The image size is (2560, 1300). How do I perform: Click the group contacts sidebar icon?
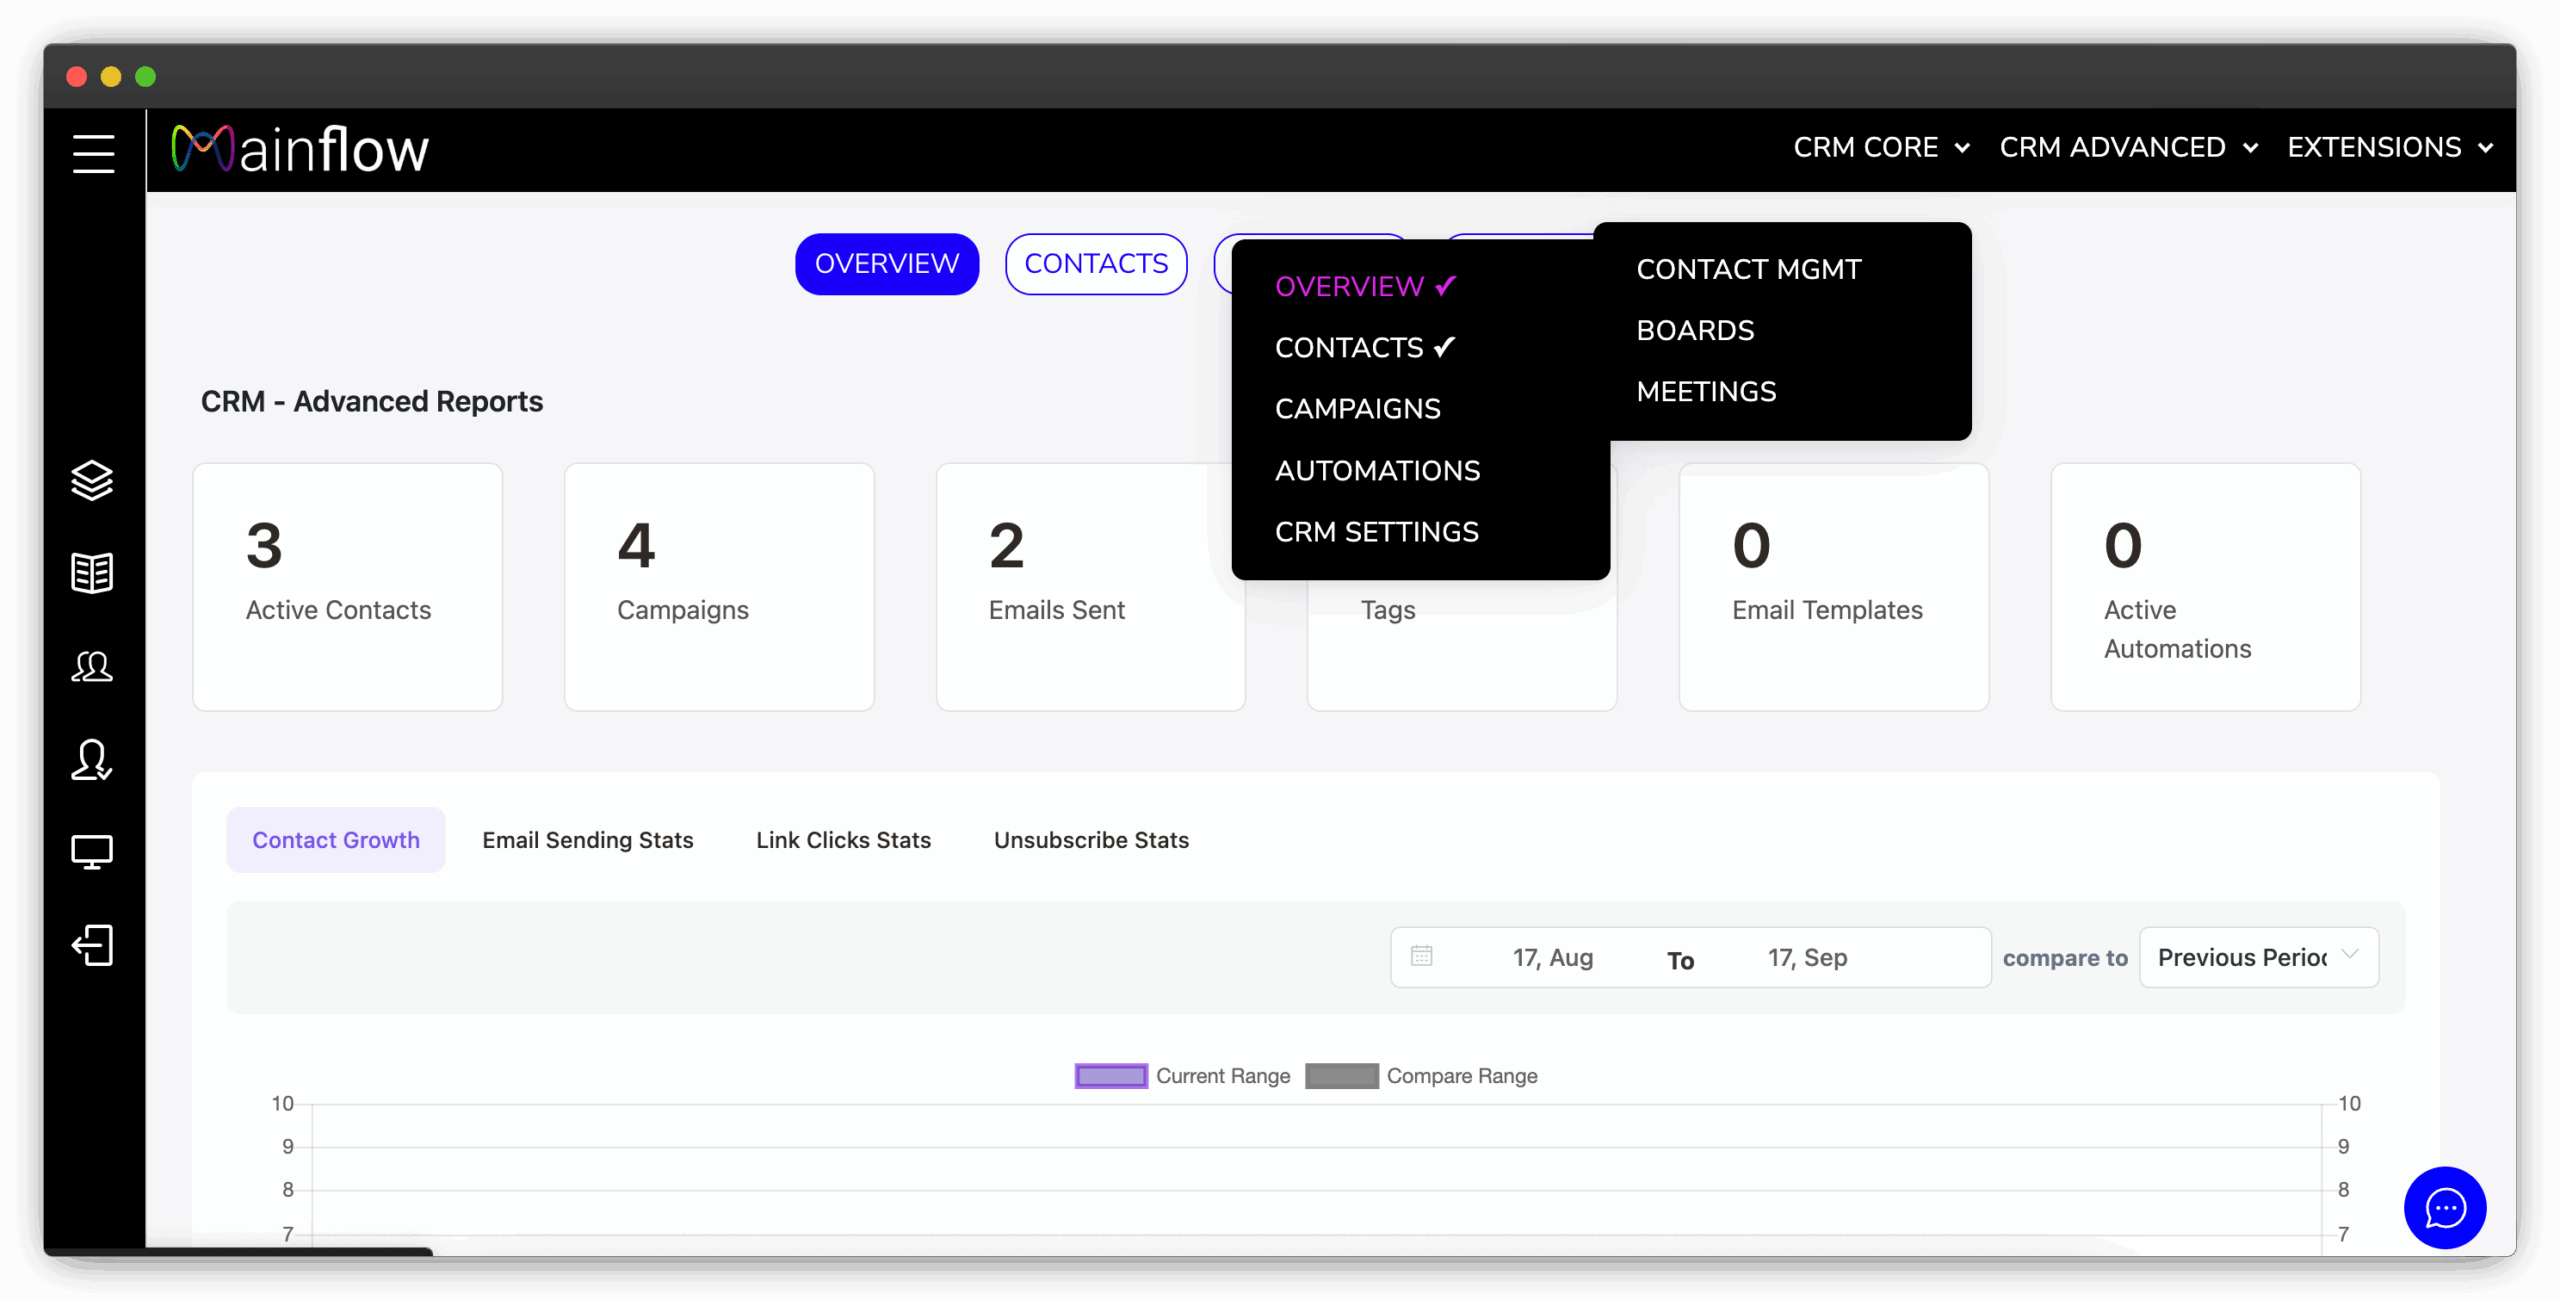coord(92,666)
